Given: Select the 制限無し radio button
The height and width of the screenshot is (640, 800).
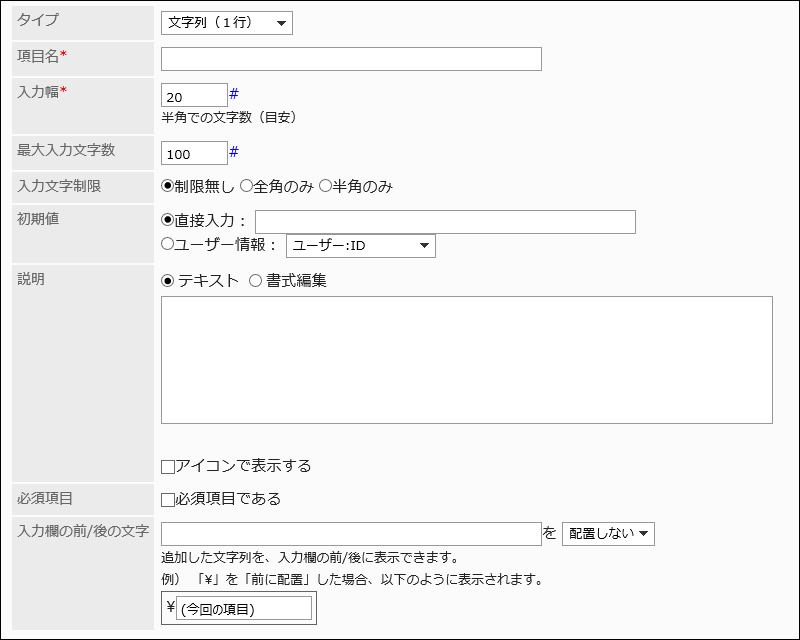Looking at the screenshot, I should tap(167, 186).
